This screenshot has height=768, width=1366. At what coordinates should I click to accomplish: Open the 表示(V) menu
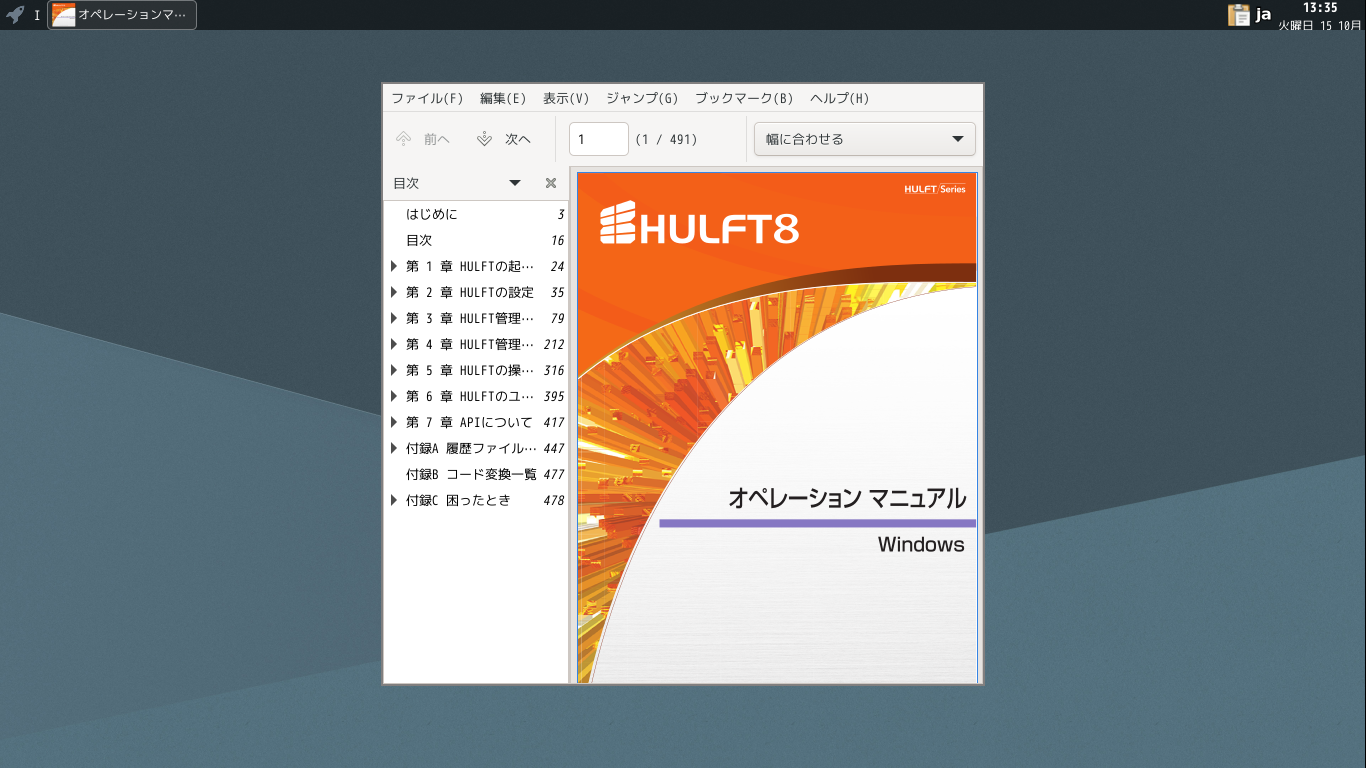tap(566, 98)
